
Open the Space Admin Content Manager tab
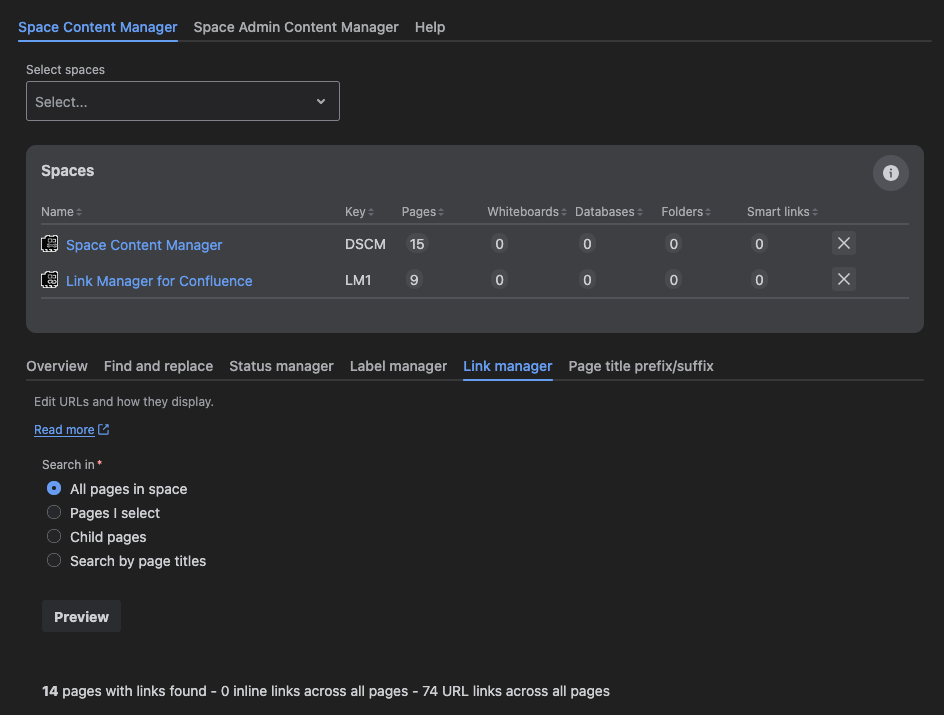pyautogui.click(x=296, y=27)
